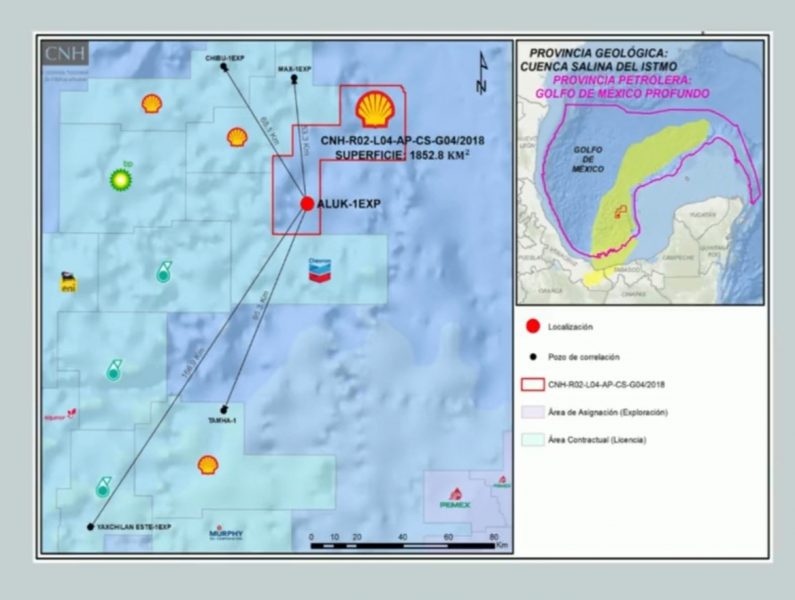
Task: Click the red-outlined legend rectangle swatch
Action: (533, 384)
